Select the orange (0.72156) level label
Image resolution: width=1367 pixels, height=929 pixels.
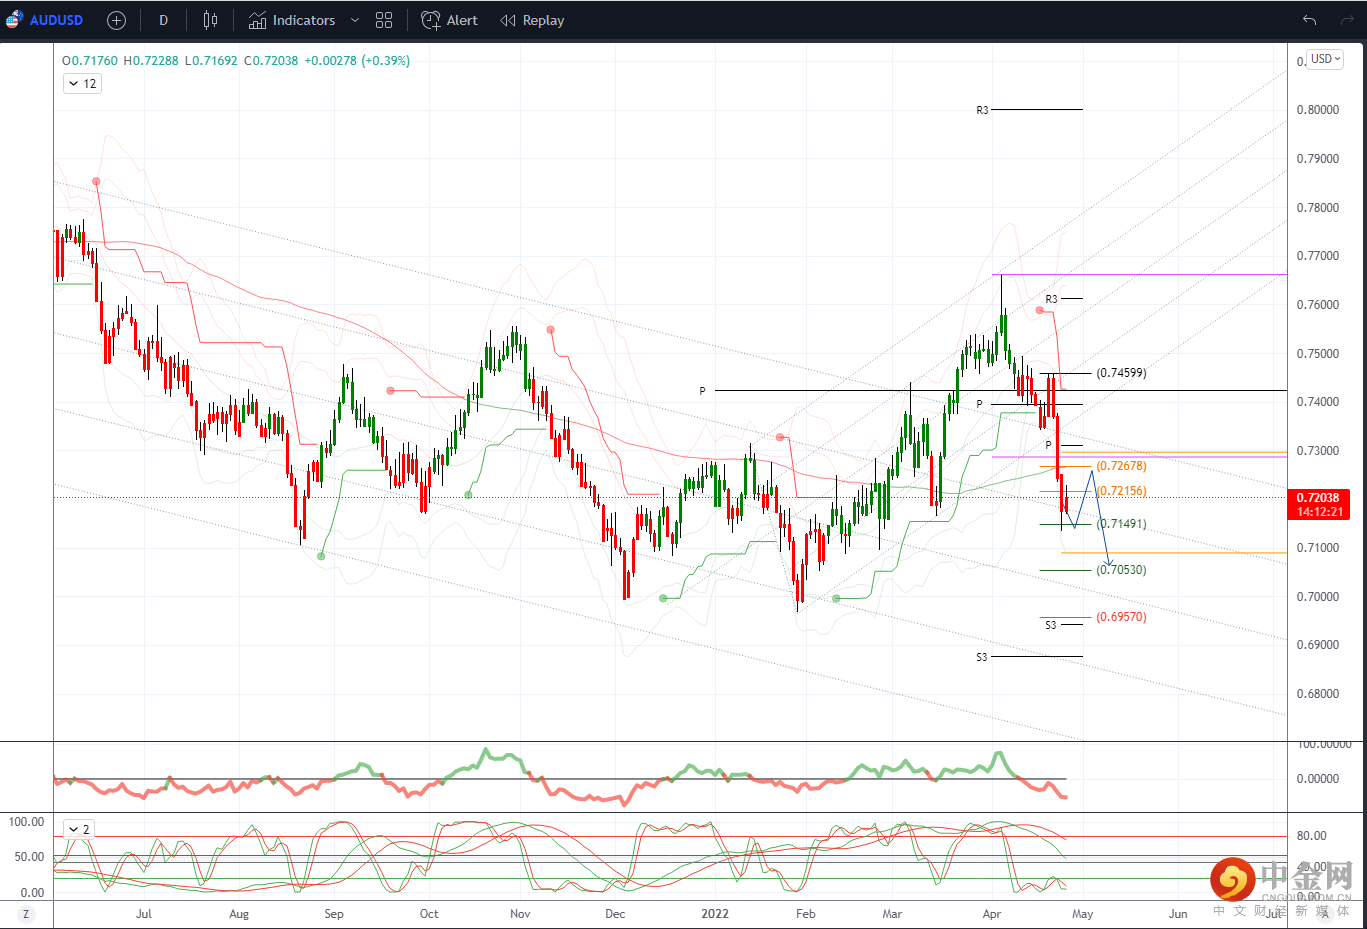pyautogui.click(x=1122, y=491)
